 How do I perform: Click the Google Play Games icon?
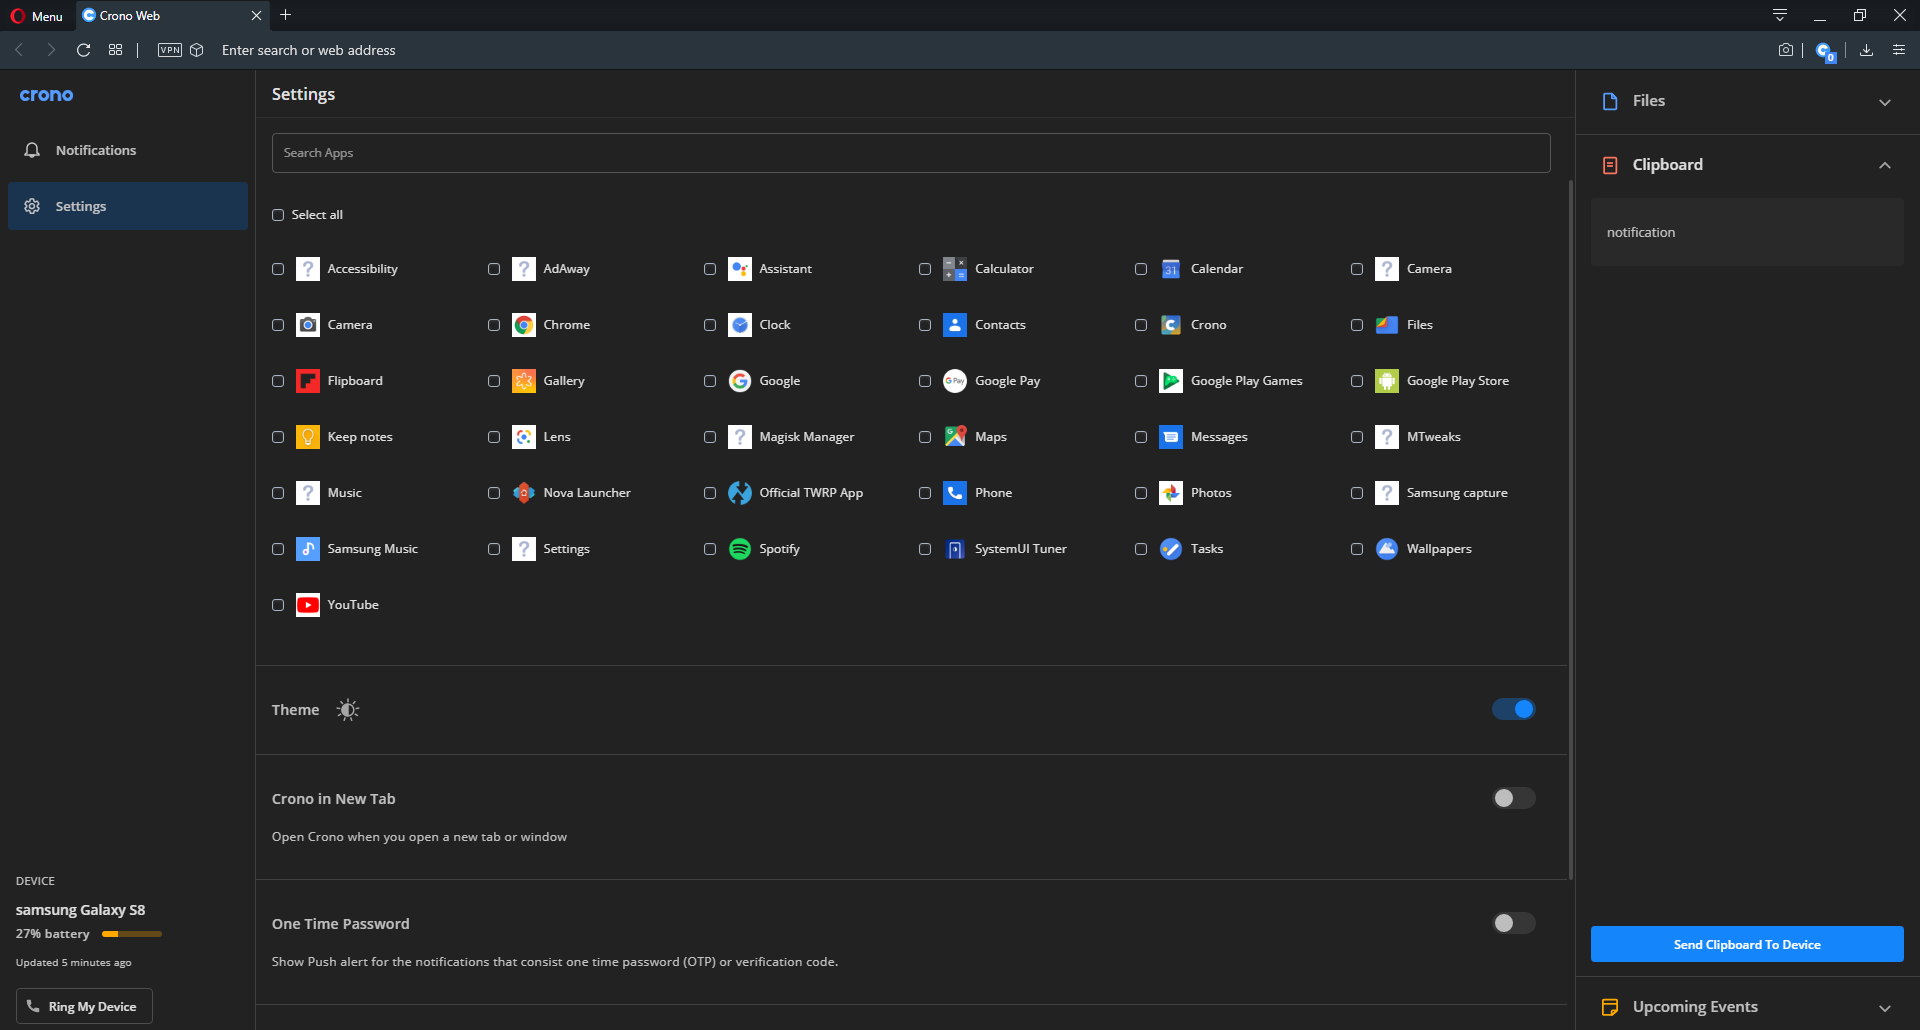click(x=1171, y=381)
